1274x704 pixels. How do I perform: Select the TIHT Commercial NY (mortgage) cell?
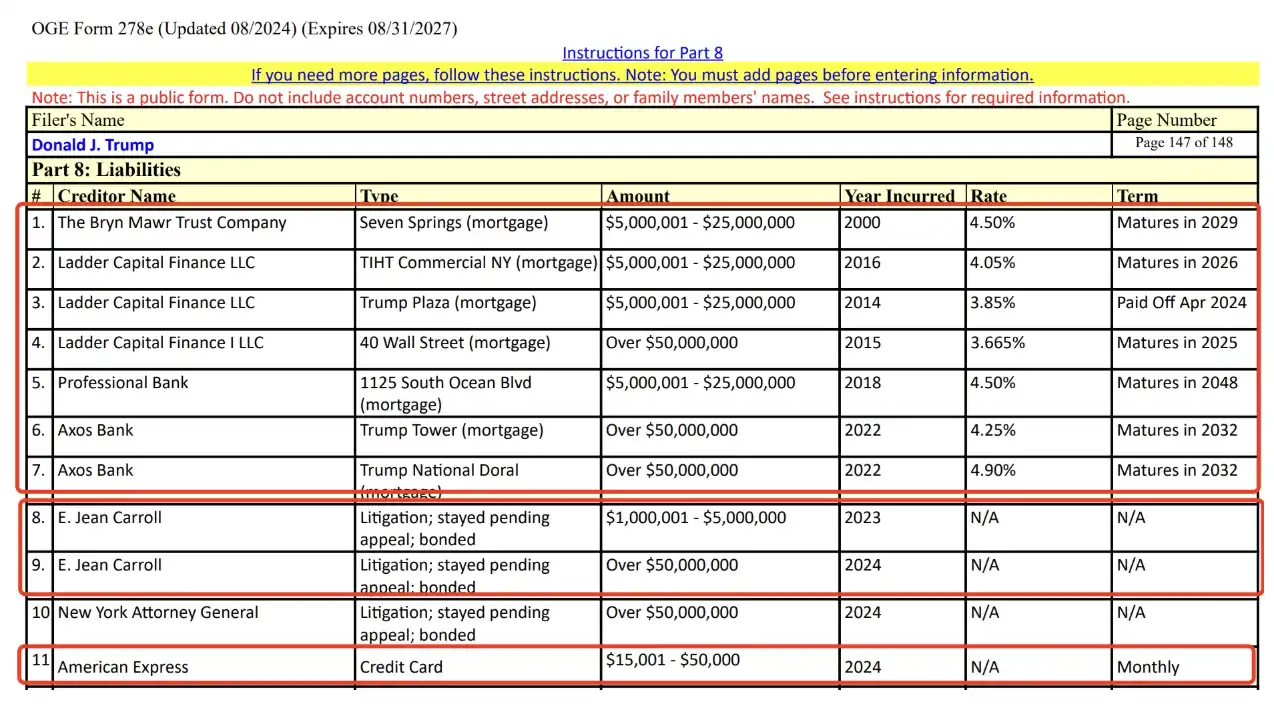point(478,263)
